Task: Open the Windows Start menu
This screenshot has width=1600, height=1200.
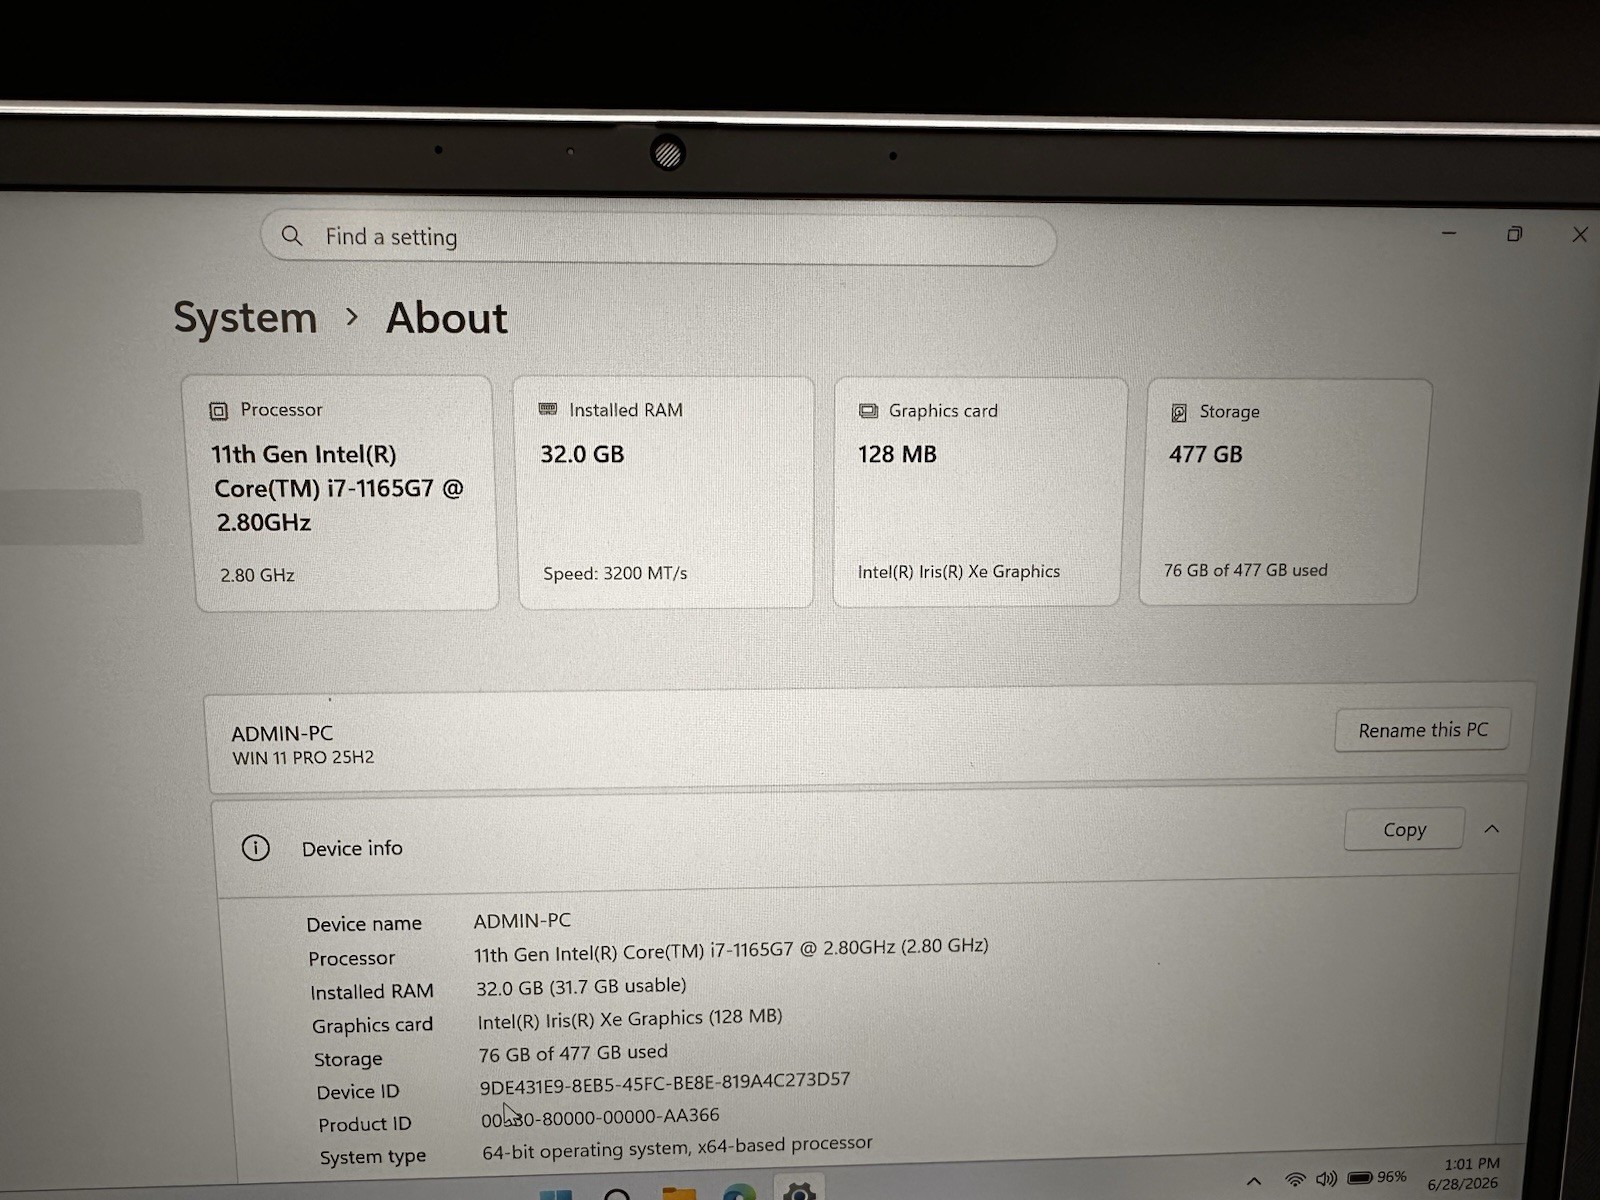Action: 556,1194
